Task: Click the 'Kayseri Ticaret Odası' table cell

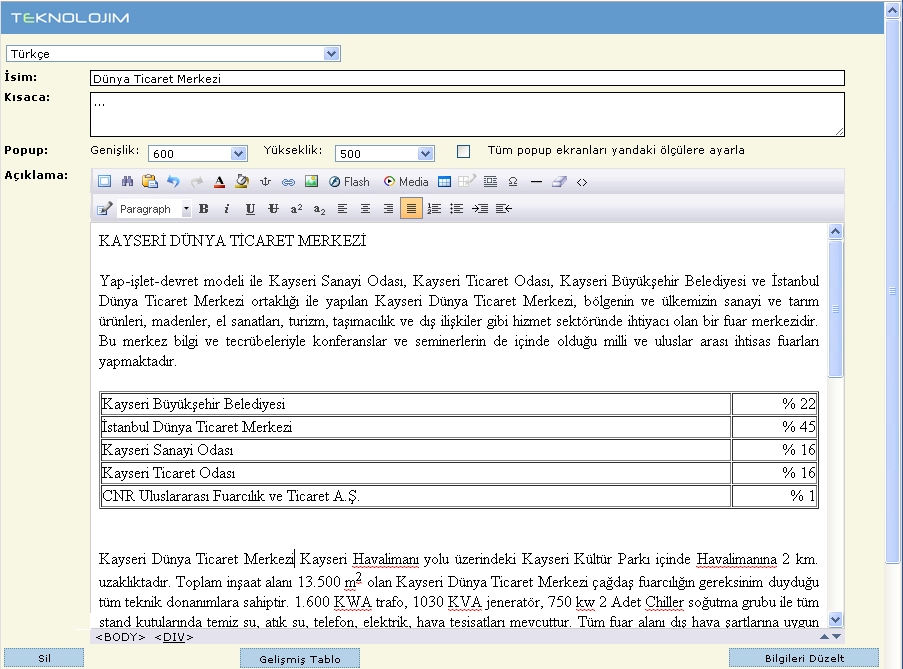Action: pos(416,473)
